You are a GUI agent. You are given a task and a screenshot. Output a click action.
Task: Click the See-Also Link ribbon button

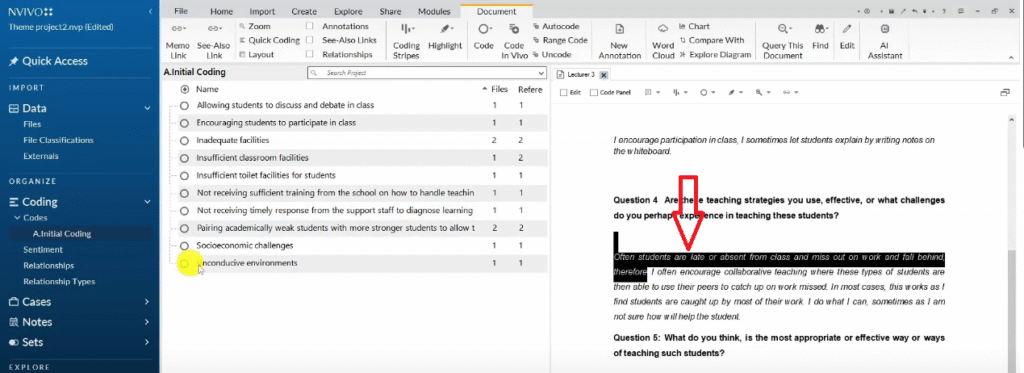pyautogui.click(x=214, y=42)
